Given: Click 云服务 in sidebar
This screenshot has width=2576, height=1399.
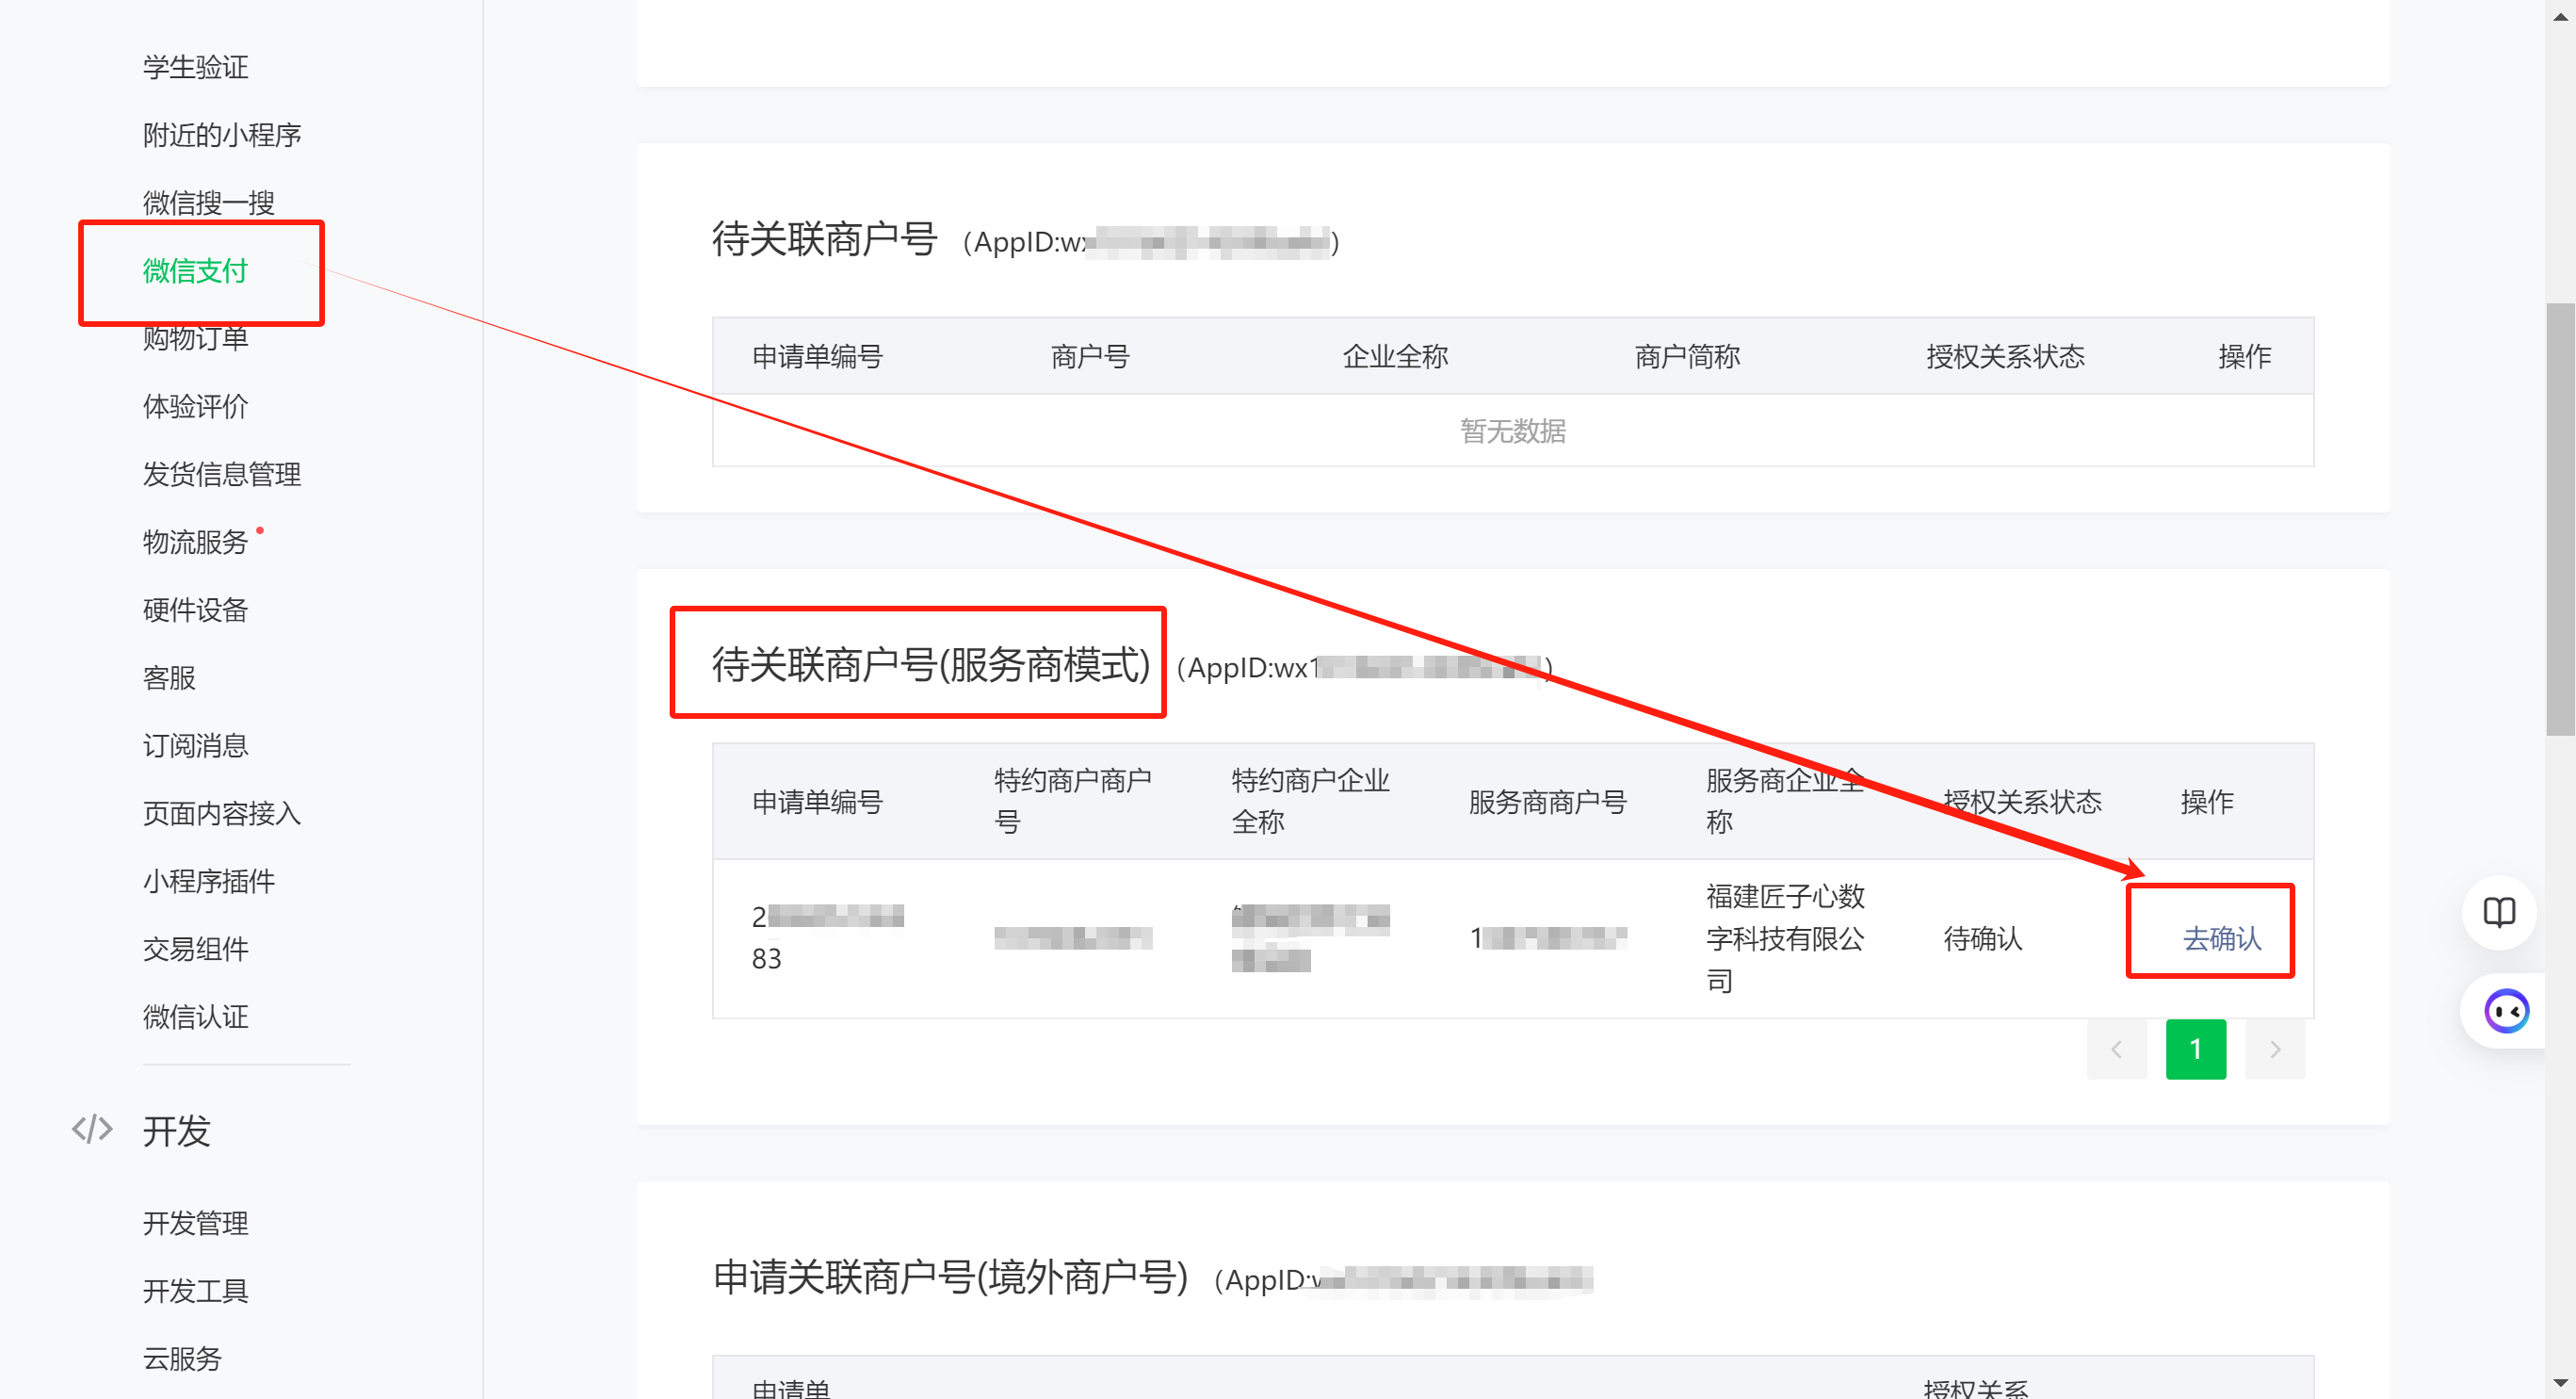Looking at the screenshot, I should (x=182, y=1358).
